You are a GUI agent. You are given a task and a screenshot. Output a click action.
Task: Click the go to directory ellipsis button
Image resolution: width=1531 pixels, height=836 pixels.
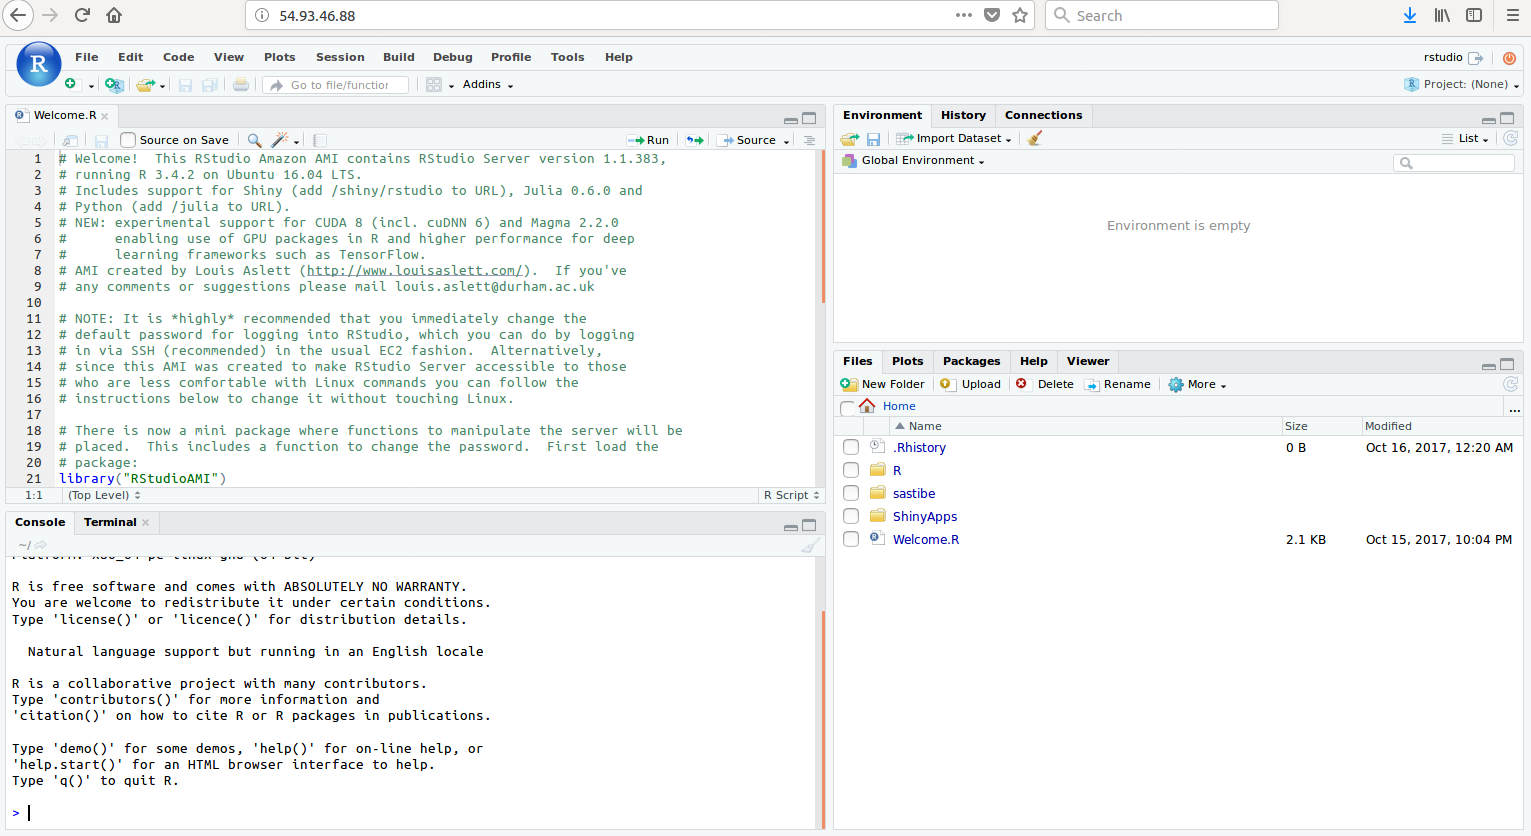1514,407
